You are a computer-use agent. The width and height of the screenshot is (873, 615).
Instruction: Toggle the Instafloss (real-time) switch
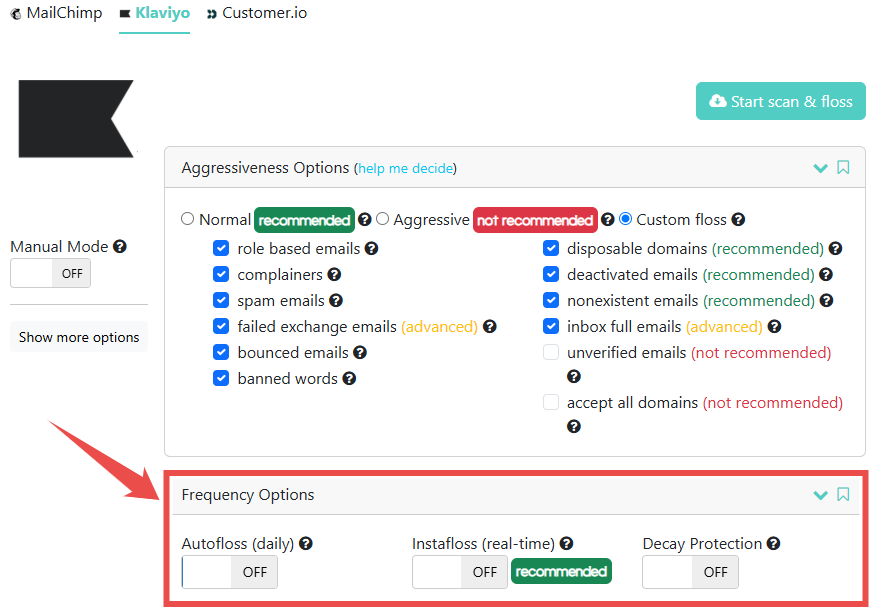pos(460,572)
